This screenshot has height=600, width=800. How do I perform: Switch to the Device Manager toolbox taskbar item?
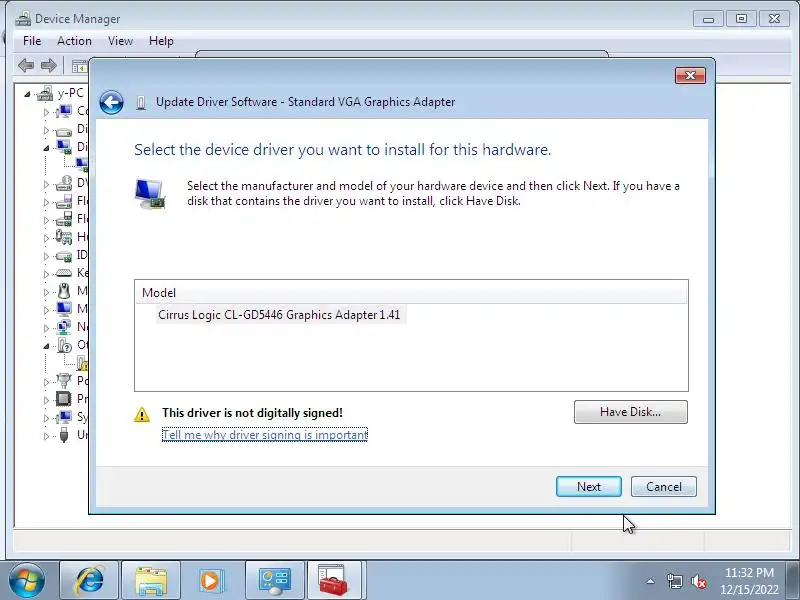coord(334,581)
